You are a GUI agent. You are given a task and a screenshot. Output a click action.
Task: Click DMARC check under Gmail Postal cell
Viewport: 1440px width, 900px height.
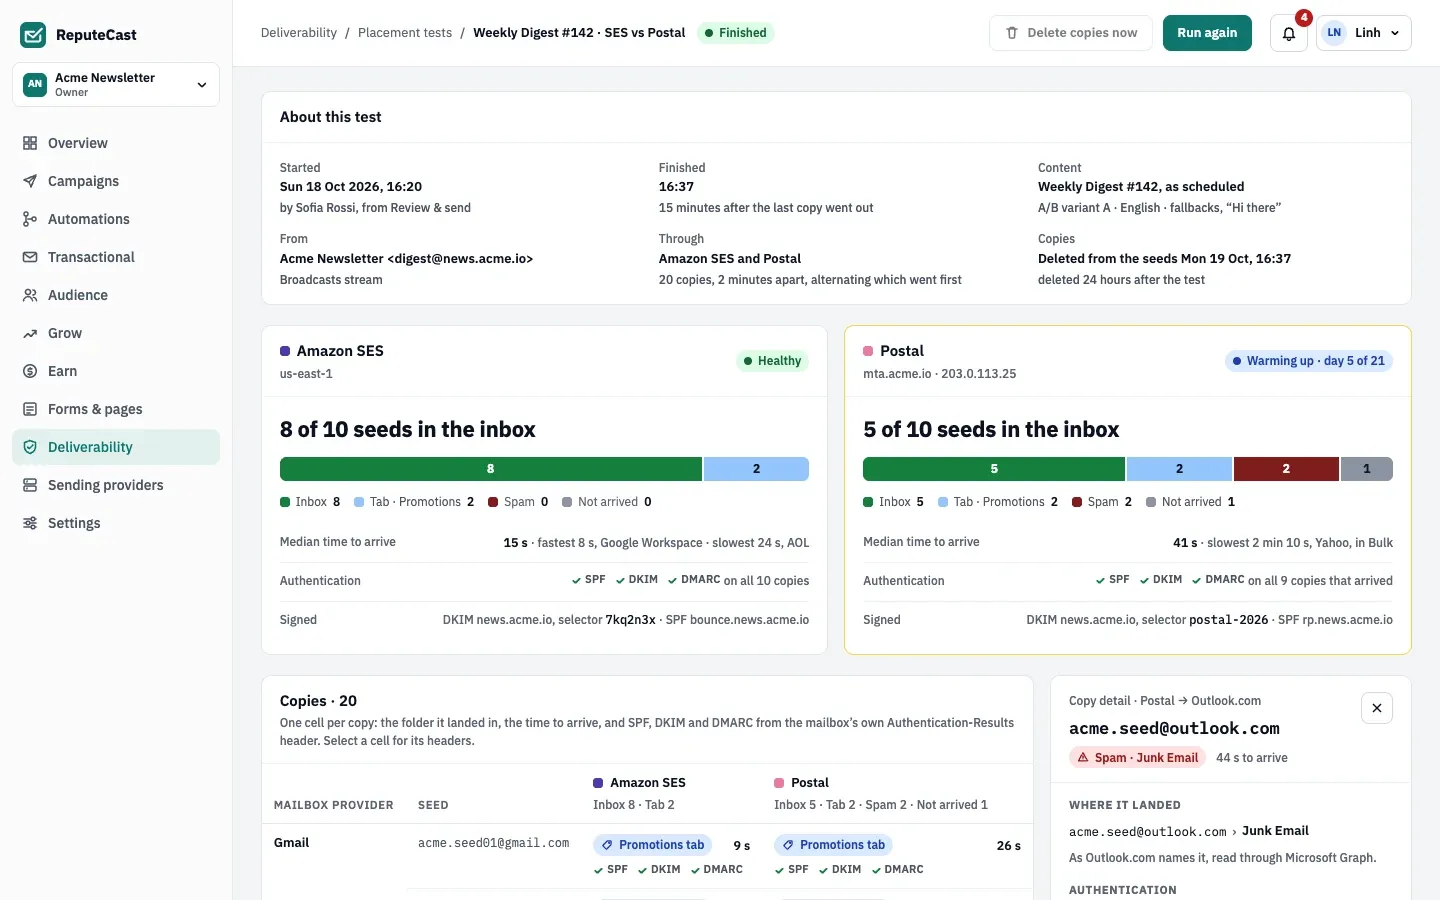click(x=897, y=870)
